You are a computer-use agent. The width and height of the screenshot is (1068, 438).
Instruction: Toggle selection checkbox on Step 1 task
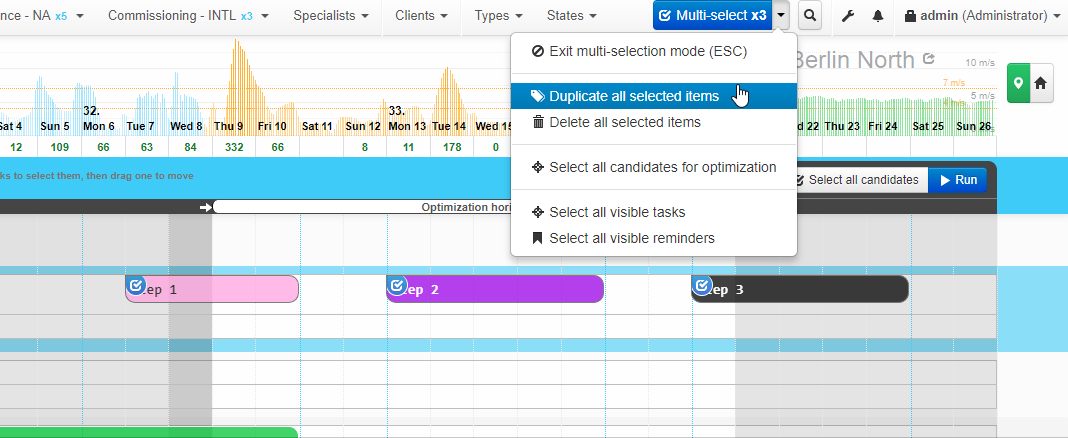[136, 285]
